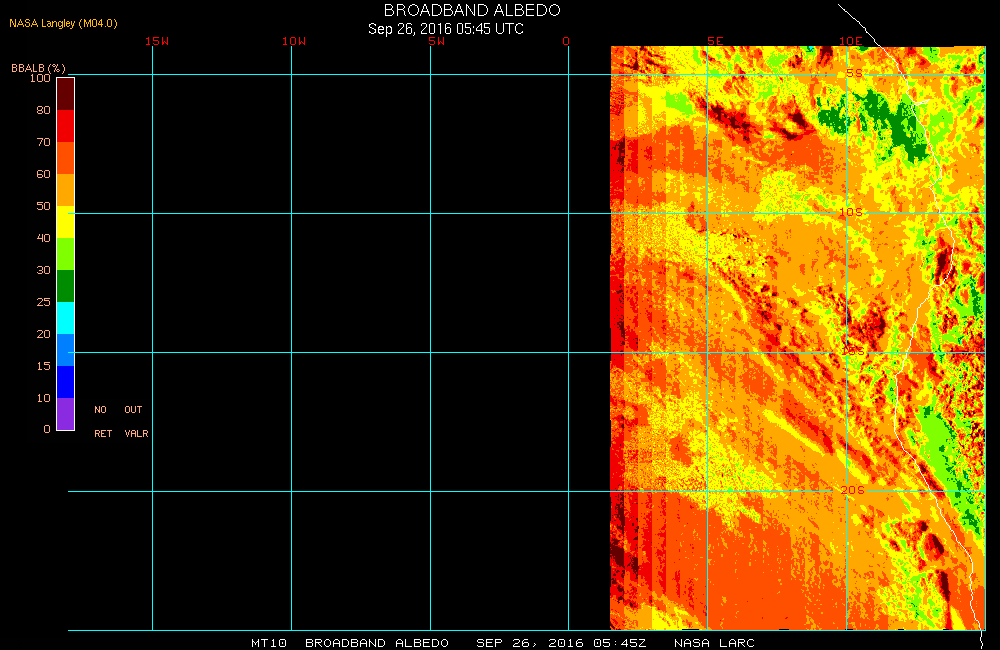Click the cyan 20-25% colorbar segment
Image resolution: width=1000 pixels, height=650 pixels.
click(x=65, y=318)
